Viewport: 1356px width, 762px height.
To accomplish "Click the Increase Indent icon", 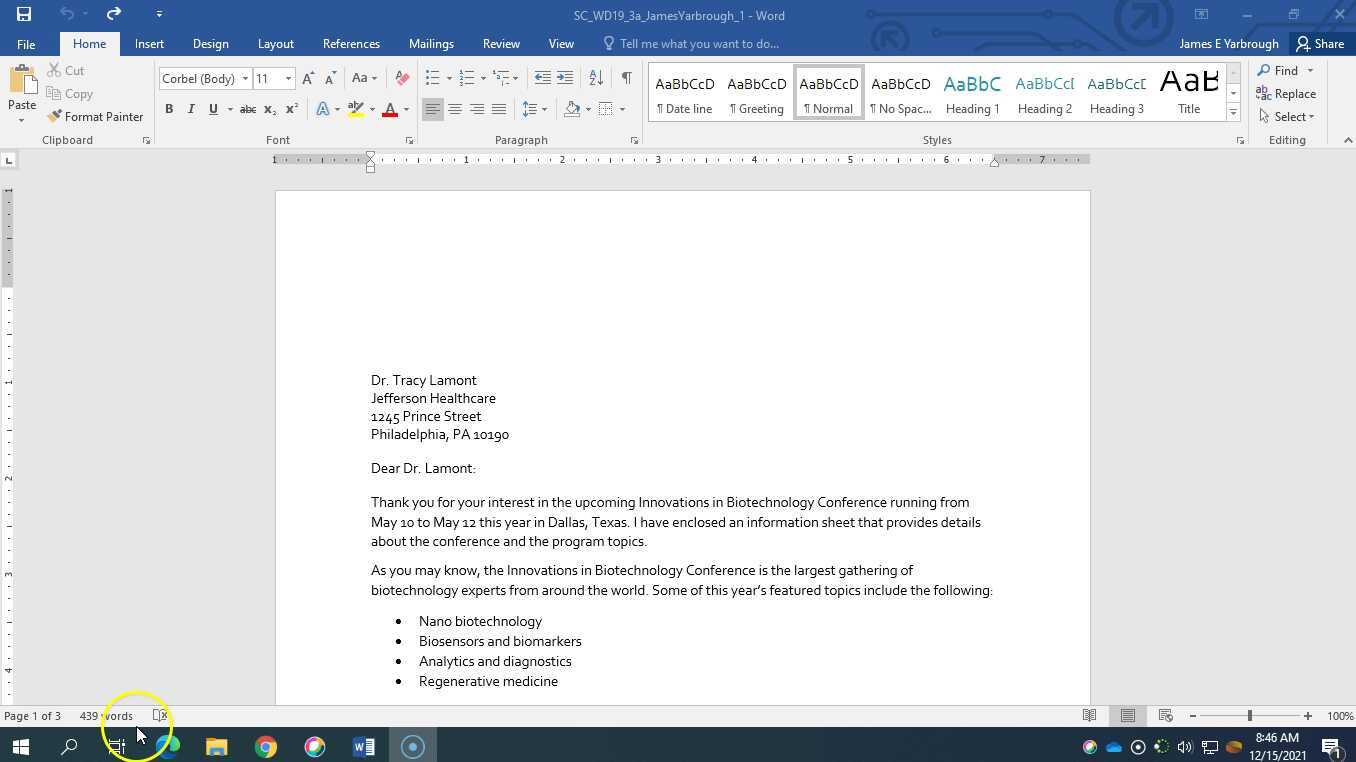I will [564, 77].
